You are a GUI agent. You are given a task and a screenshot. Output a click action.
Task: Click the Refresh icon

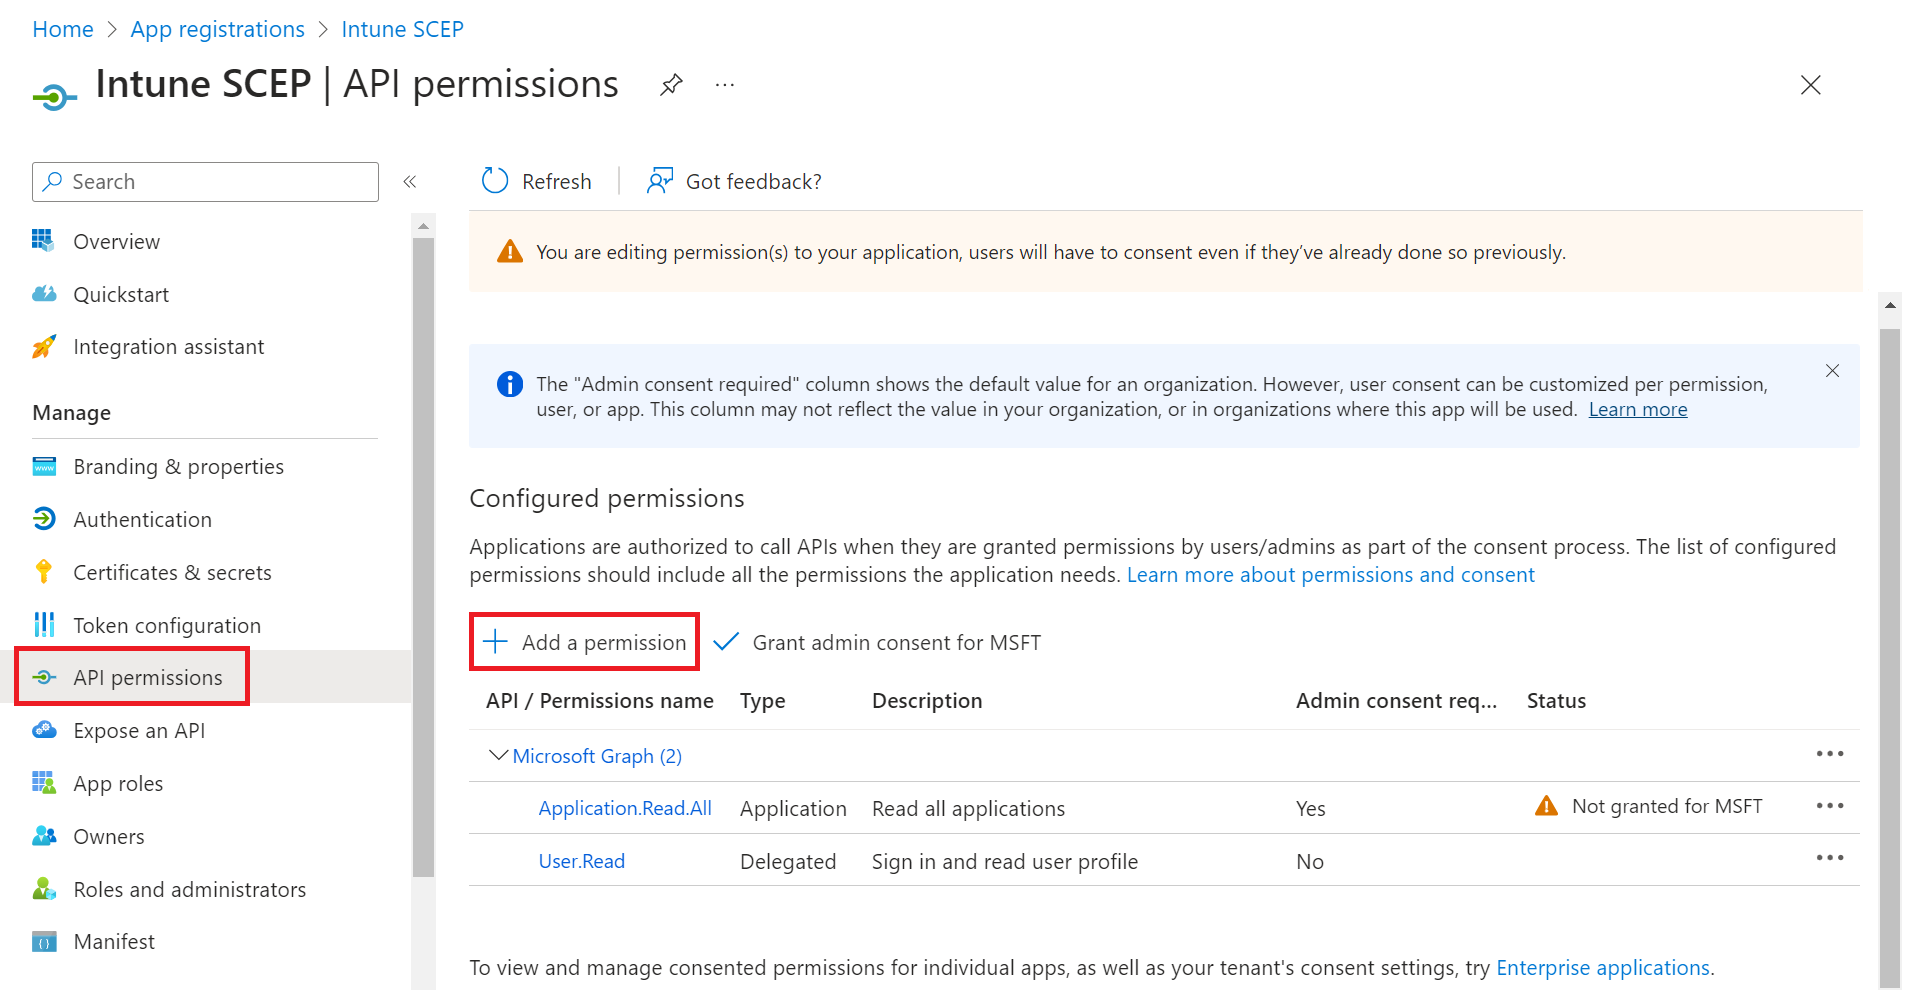tap(495, 181)
